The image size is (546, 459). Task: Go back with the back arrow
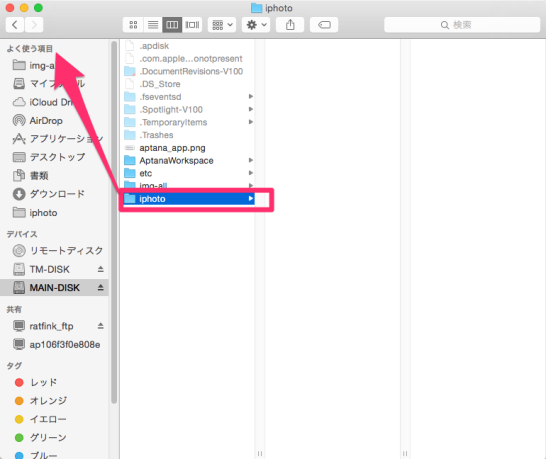(x=15, y=25)
